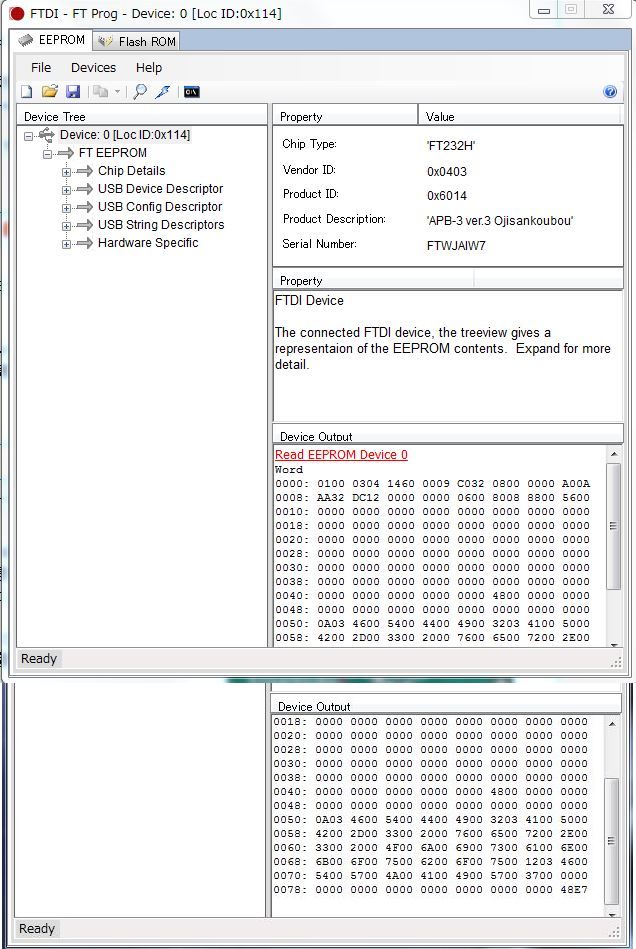Click the Property column header in the top grid
This screenshot has width=636, height=949.
346,116
